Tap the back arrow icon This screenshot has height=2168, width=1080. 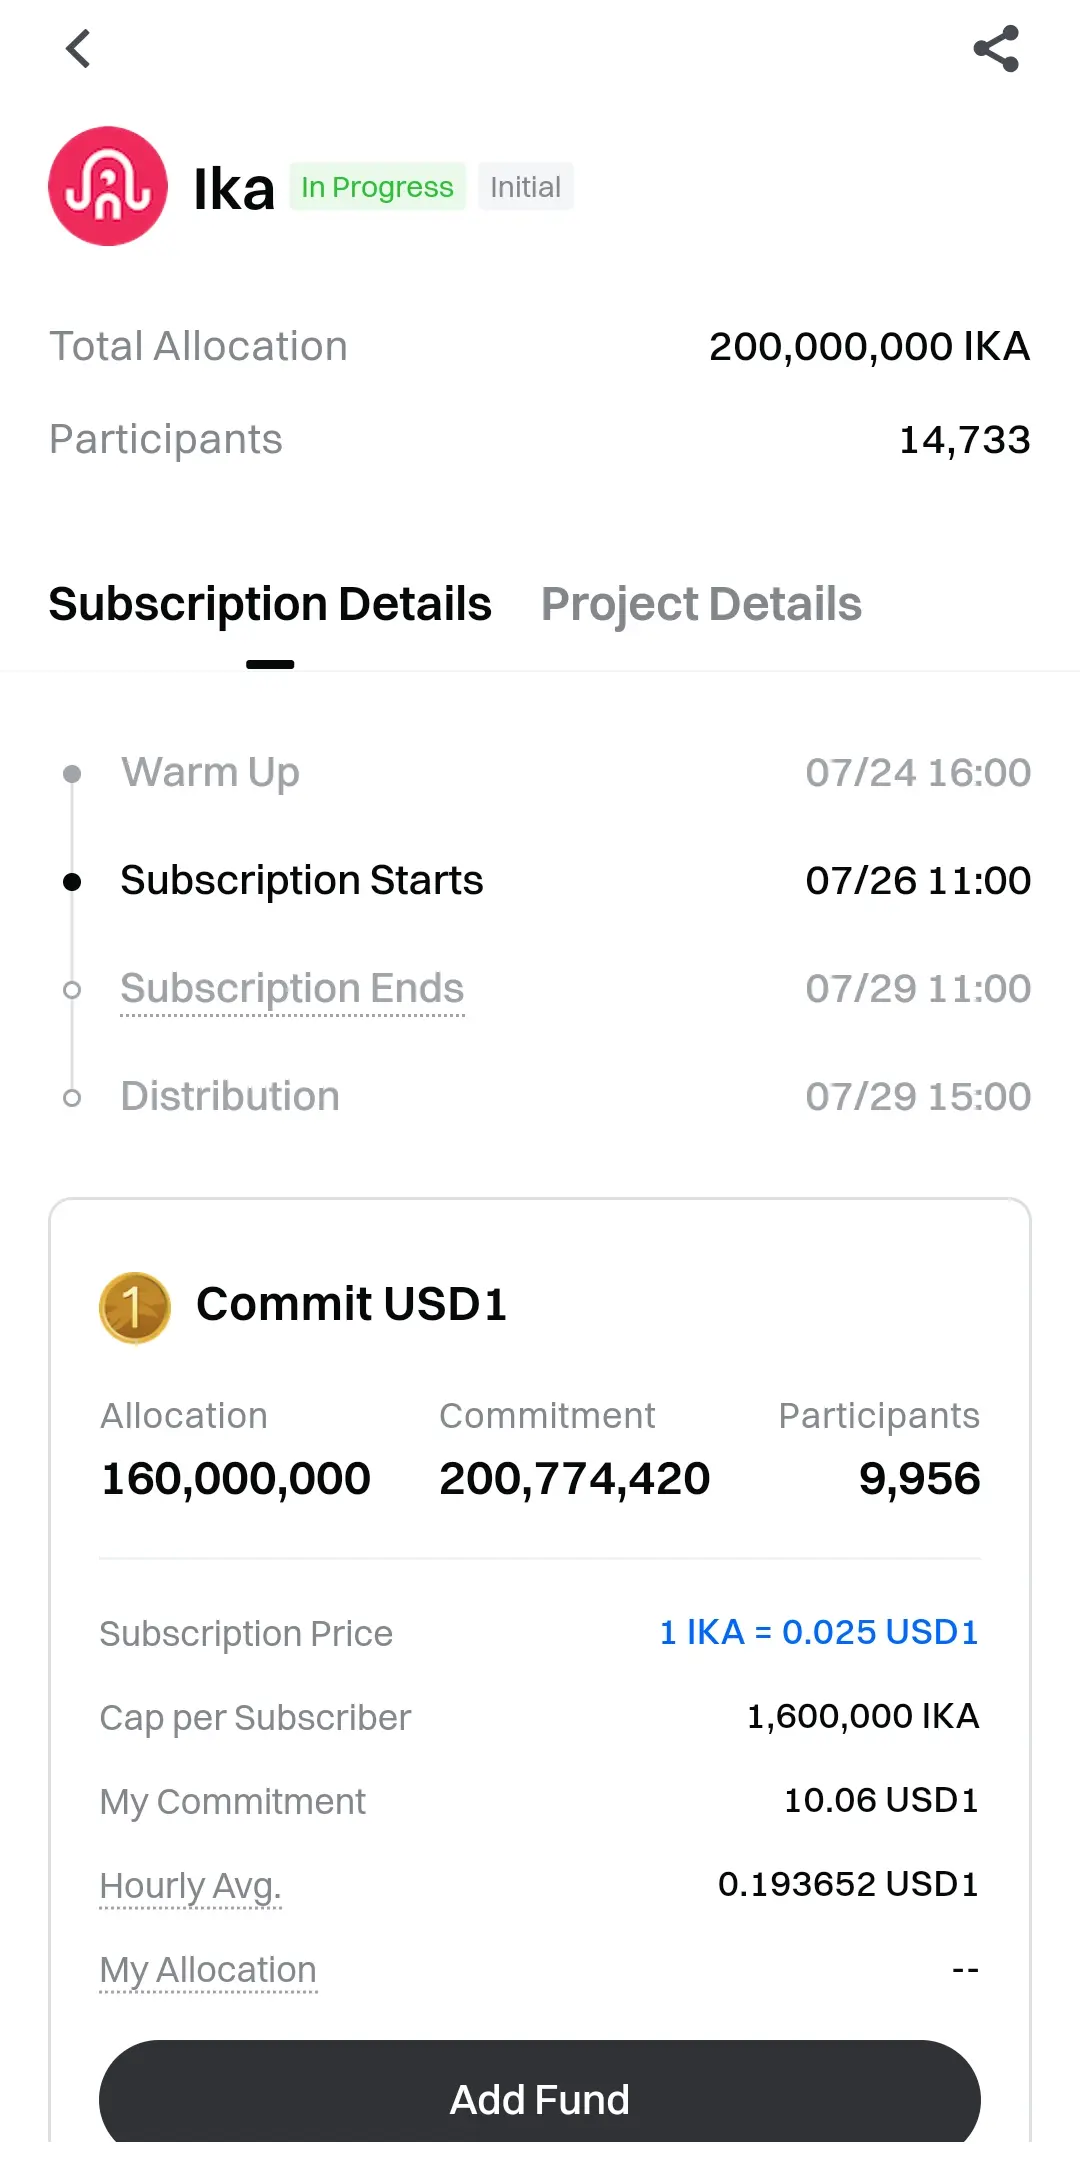pyautogui.click(x=78, y=48)
